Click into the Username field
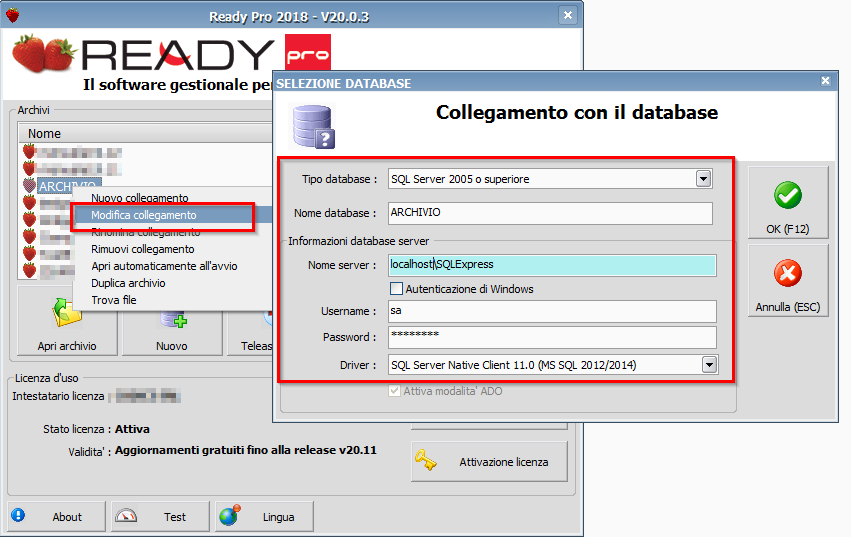Viewport: 851px width, 537px height. pyautogui.click(x=552, y=311)
